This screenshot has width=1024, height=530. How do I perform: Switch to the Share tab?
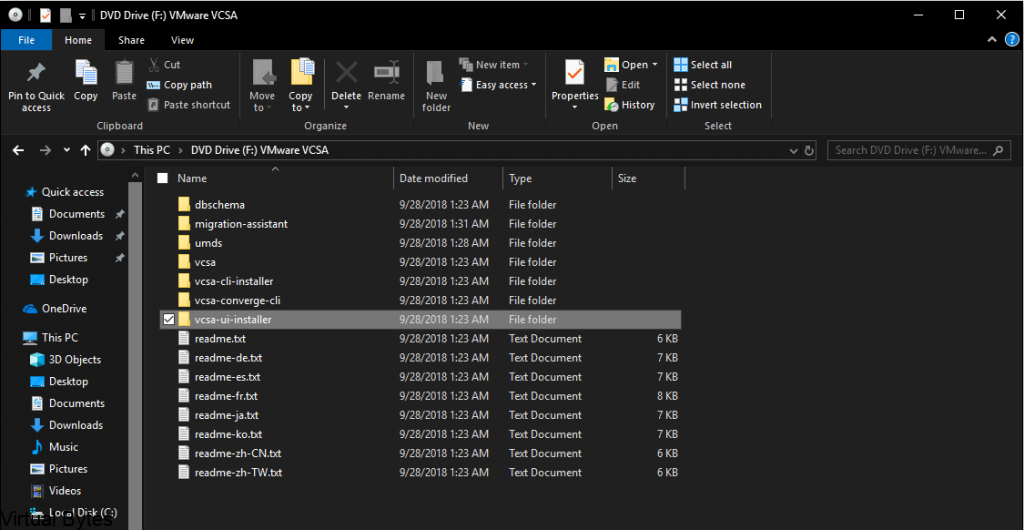point(131,40)
